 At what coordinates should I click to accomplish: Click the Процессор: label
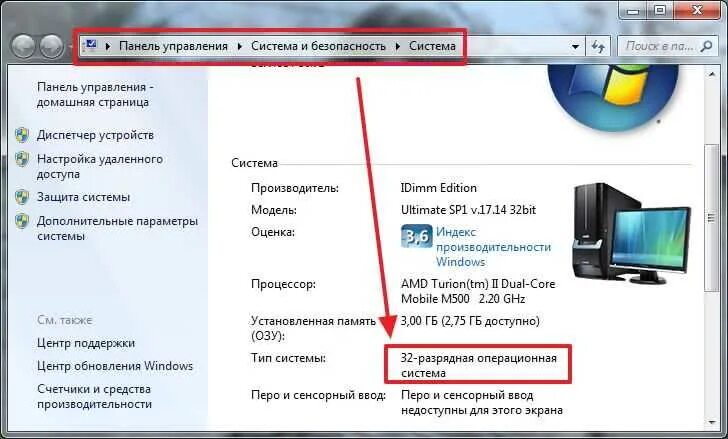283,284
